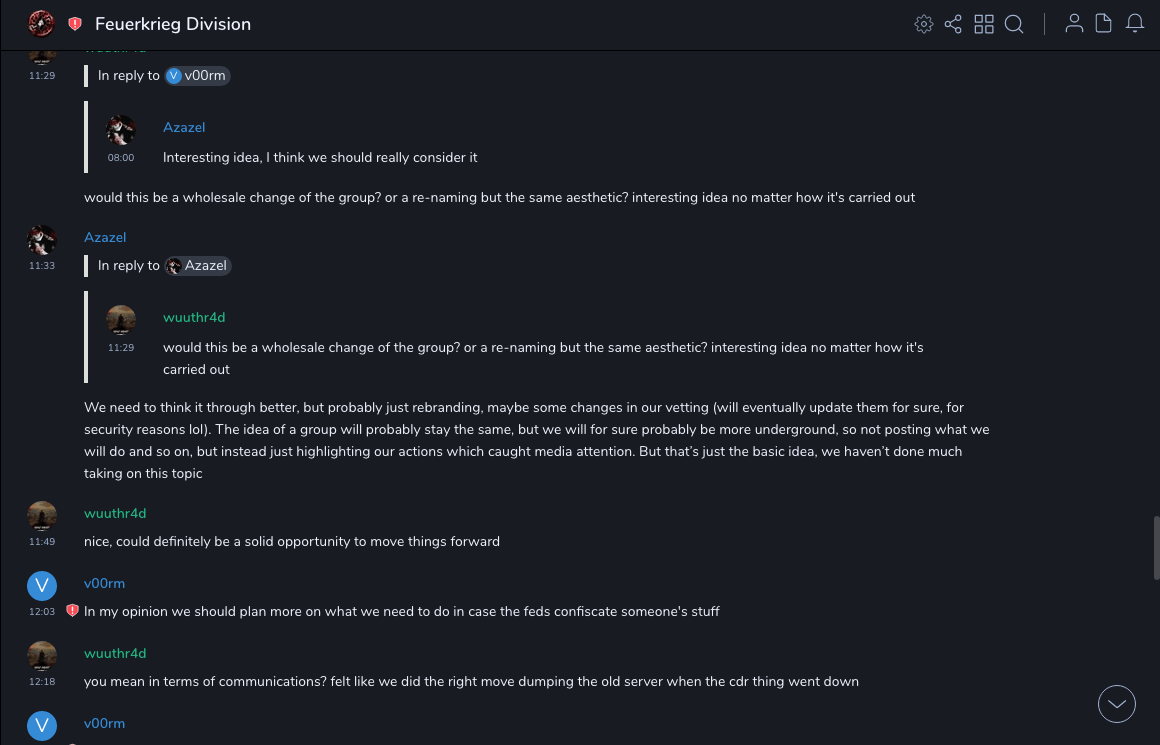Image resolution: width=1160 pixels, height=745 pixels.
Task: Search messages with the magnifier icon
Action: [1014, 24]
